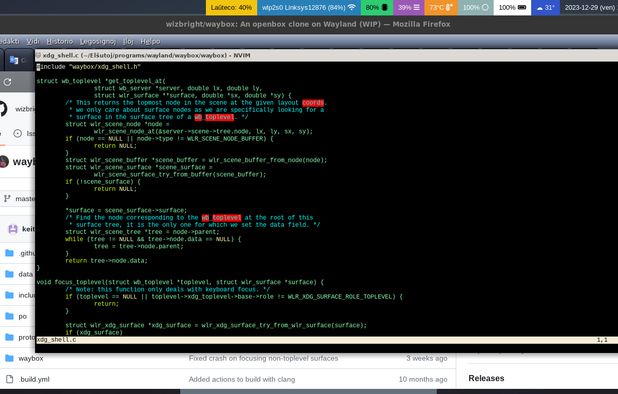Open the data folder
Screen dimensions: 618x394
tap(26, 274)
